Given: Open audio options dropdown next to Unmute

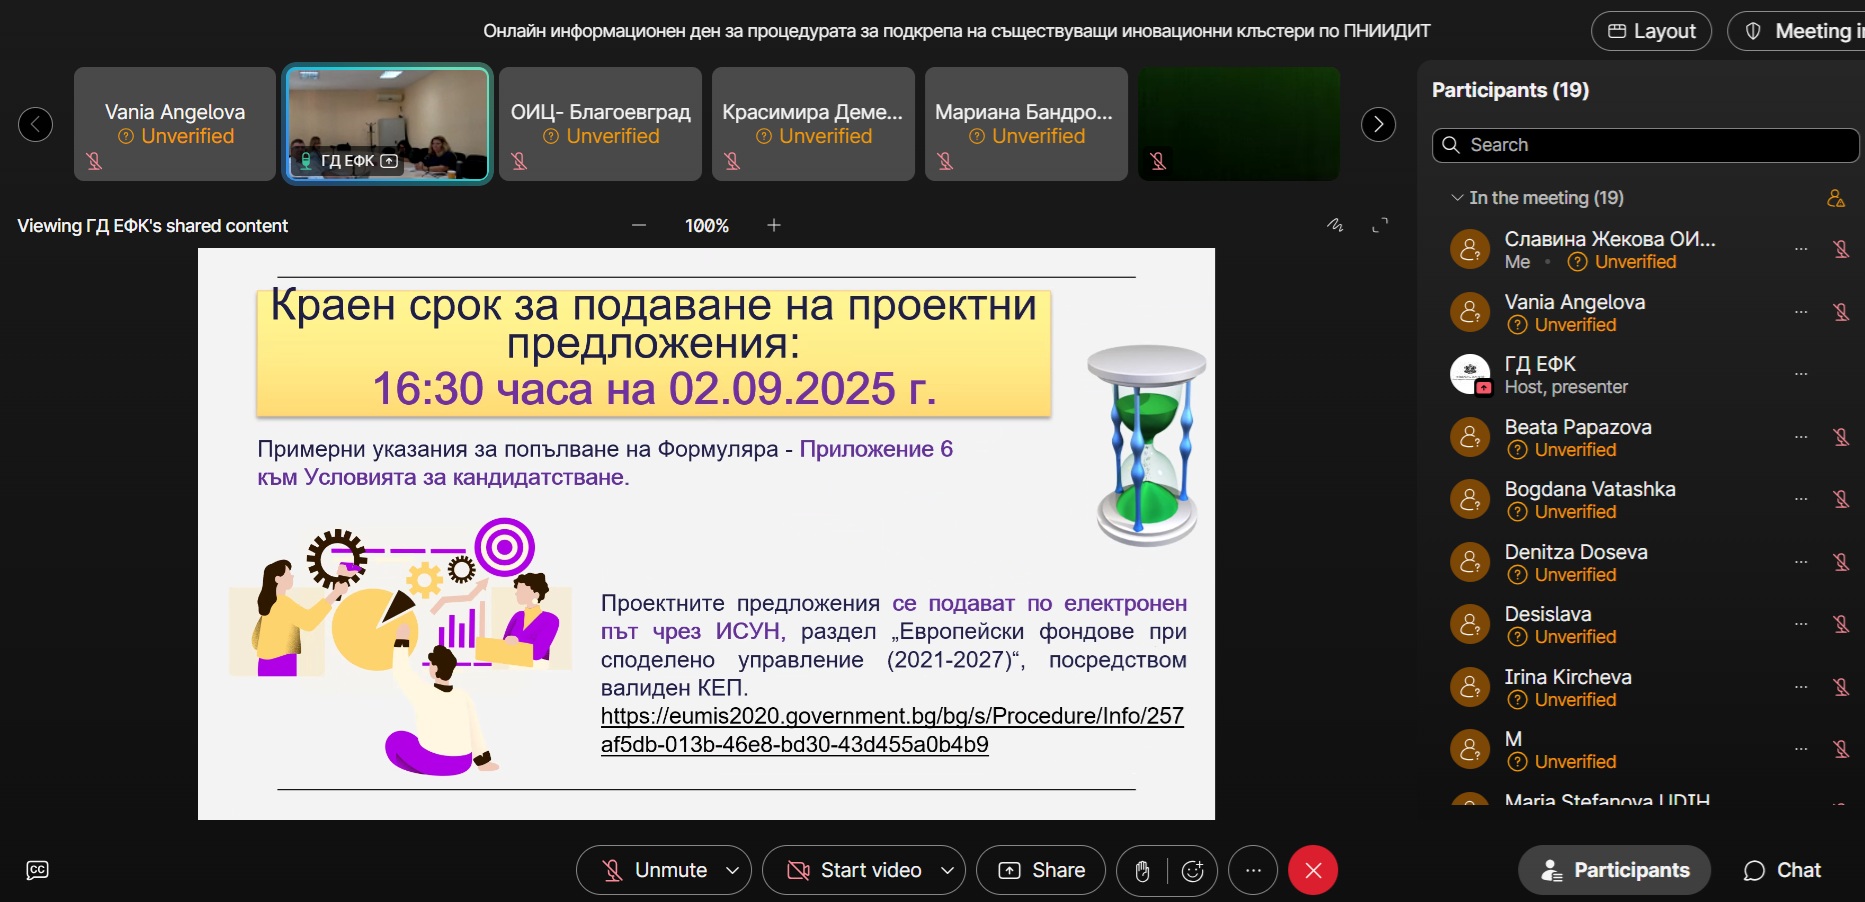Looking at the screenshot, I should [732, 870].
